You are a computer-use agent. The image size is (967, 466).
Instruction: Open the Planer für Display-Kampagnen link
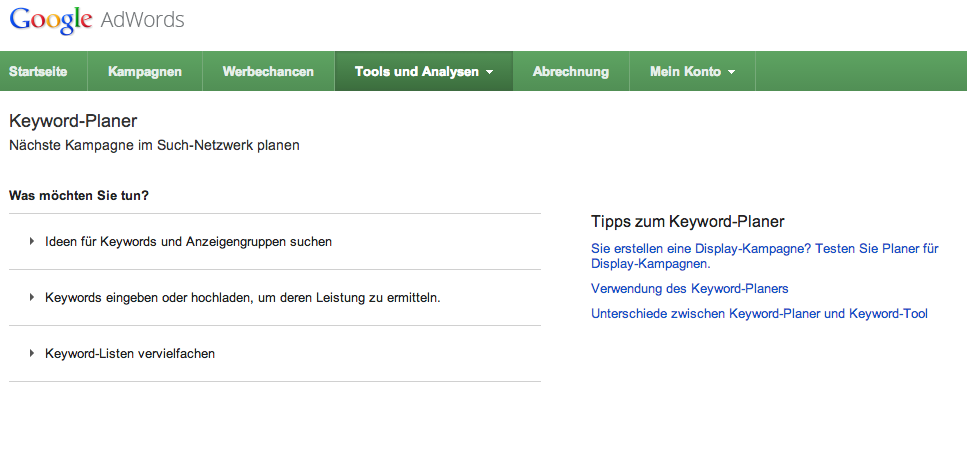(764, 256)
